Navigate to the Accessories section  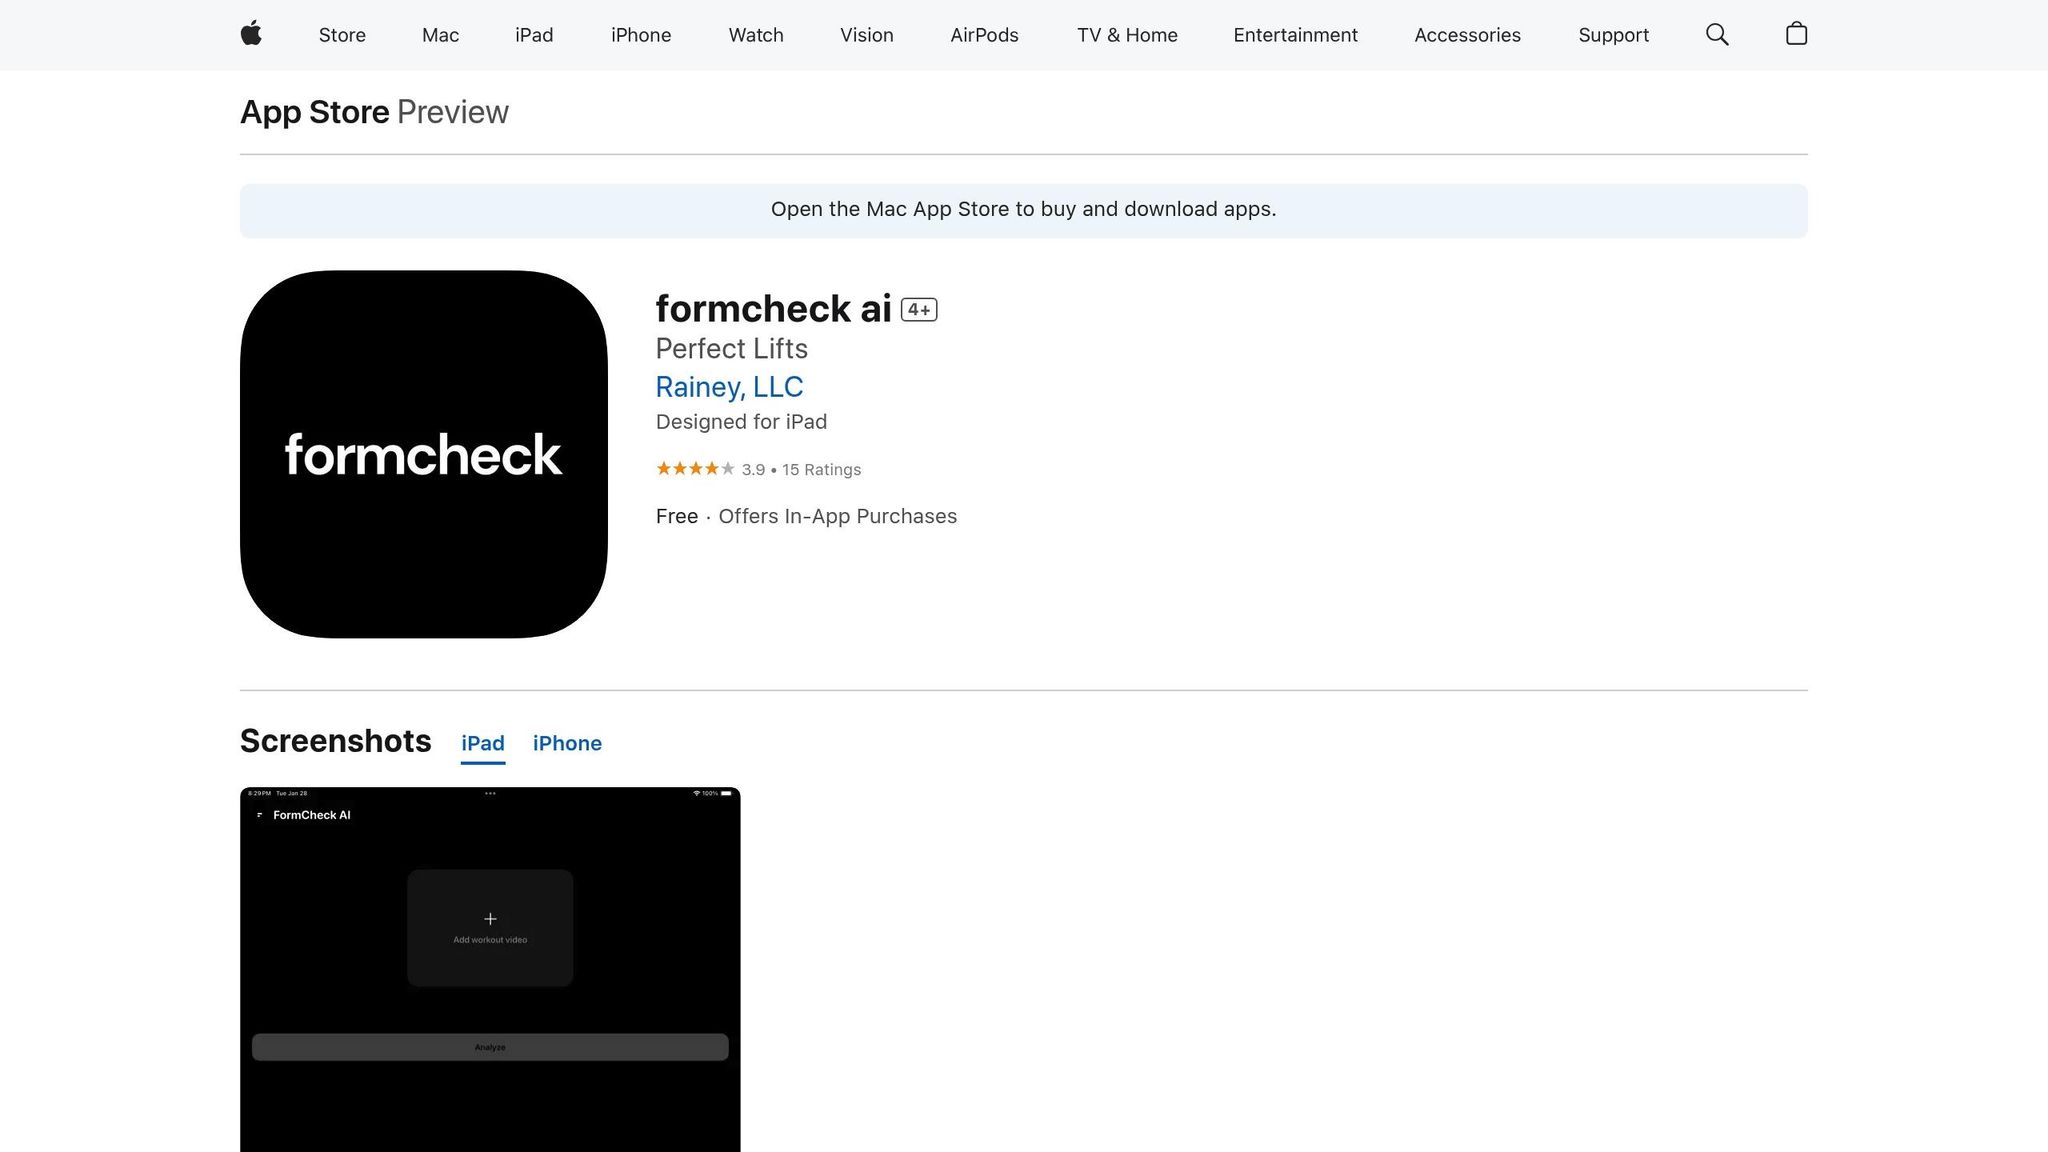(x=1467, y=34)
